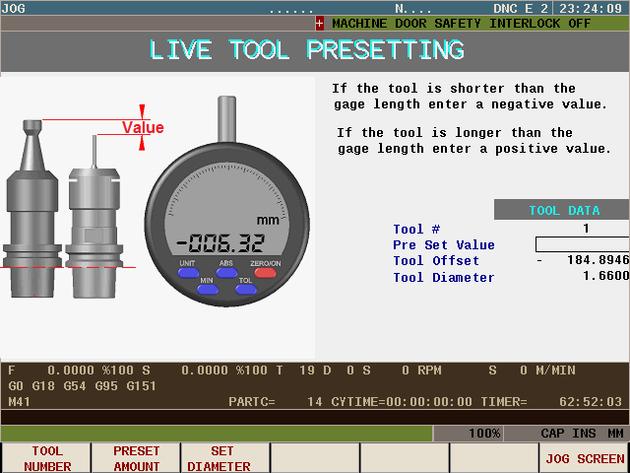Click the red plus alarm icon

(319, 23)
